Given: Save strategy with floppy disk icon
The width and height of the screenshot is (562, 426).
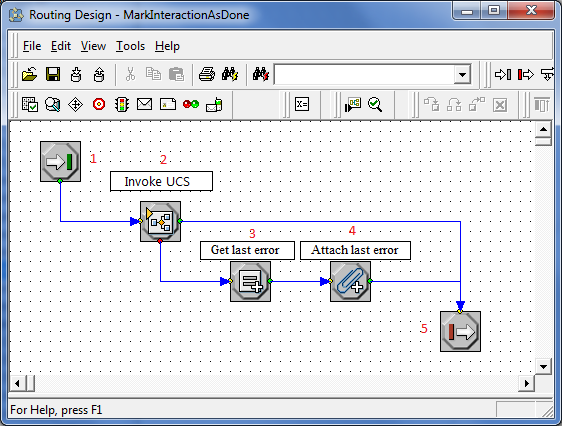Looking at the screenshot, I should [x=53, y=75].
